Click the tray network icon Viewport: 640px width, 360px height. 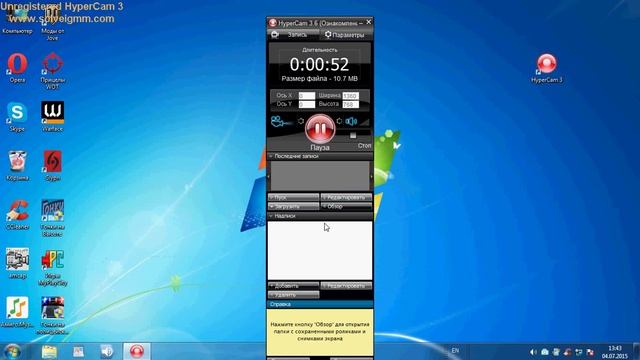click(579, 352)
